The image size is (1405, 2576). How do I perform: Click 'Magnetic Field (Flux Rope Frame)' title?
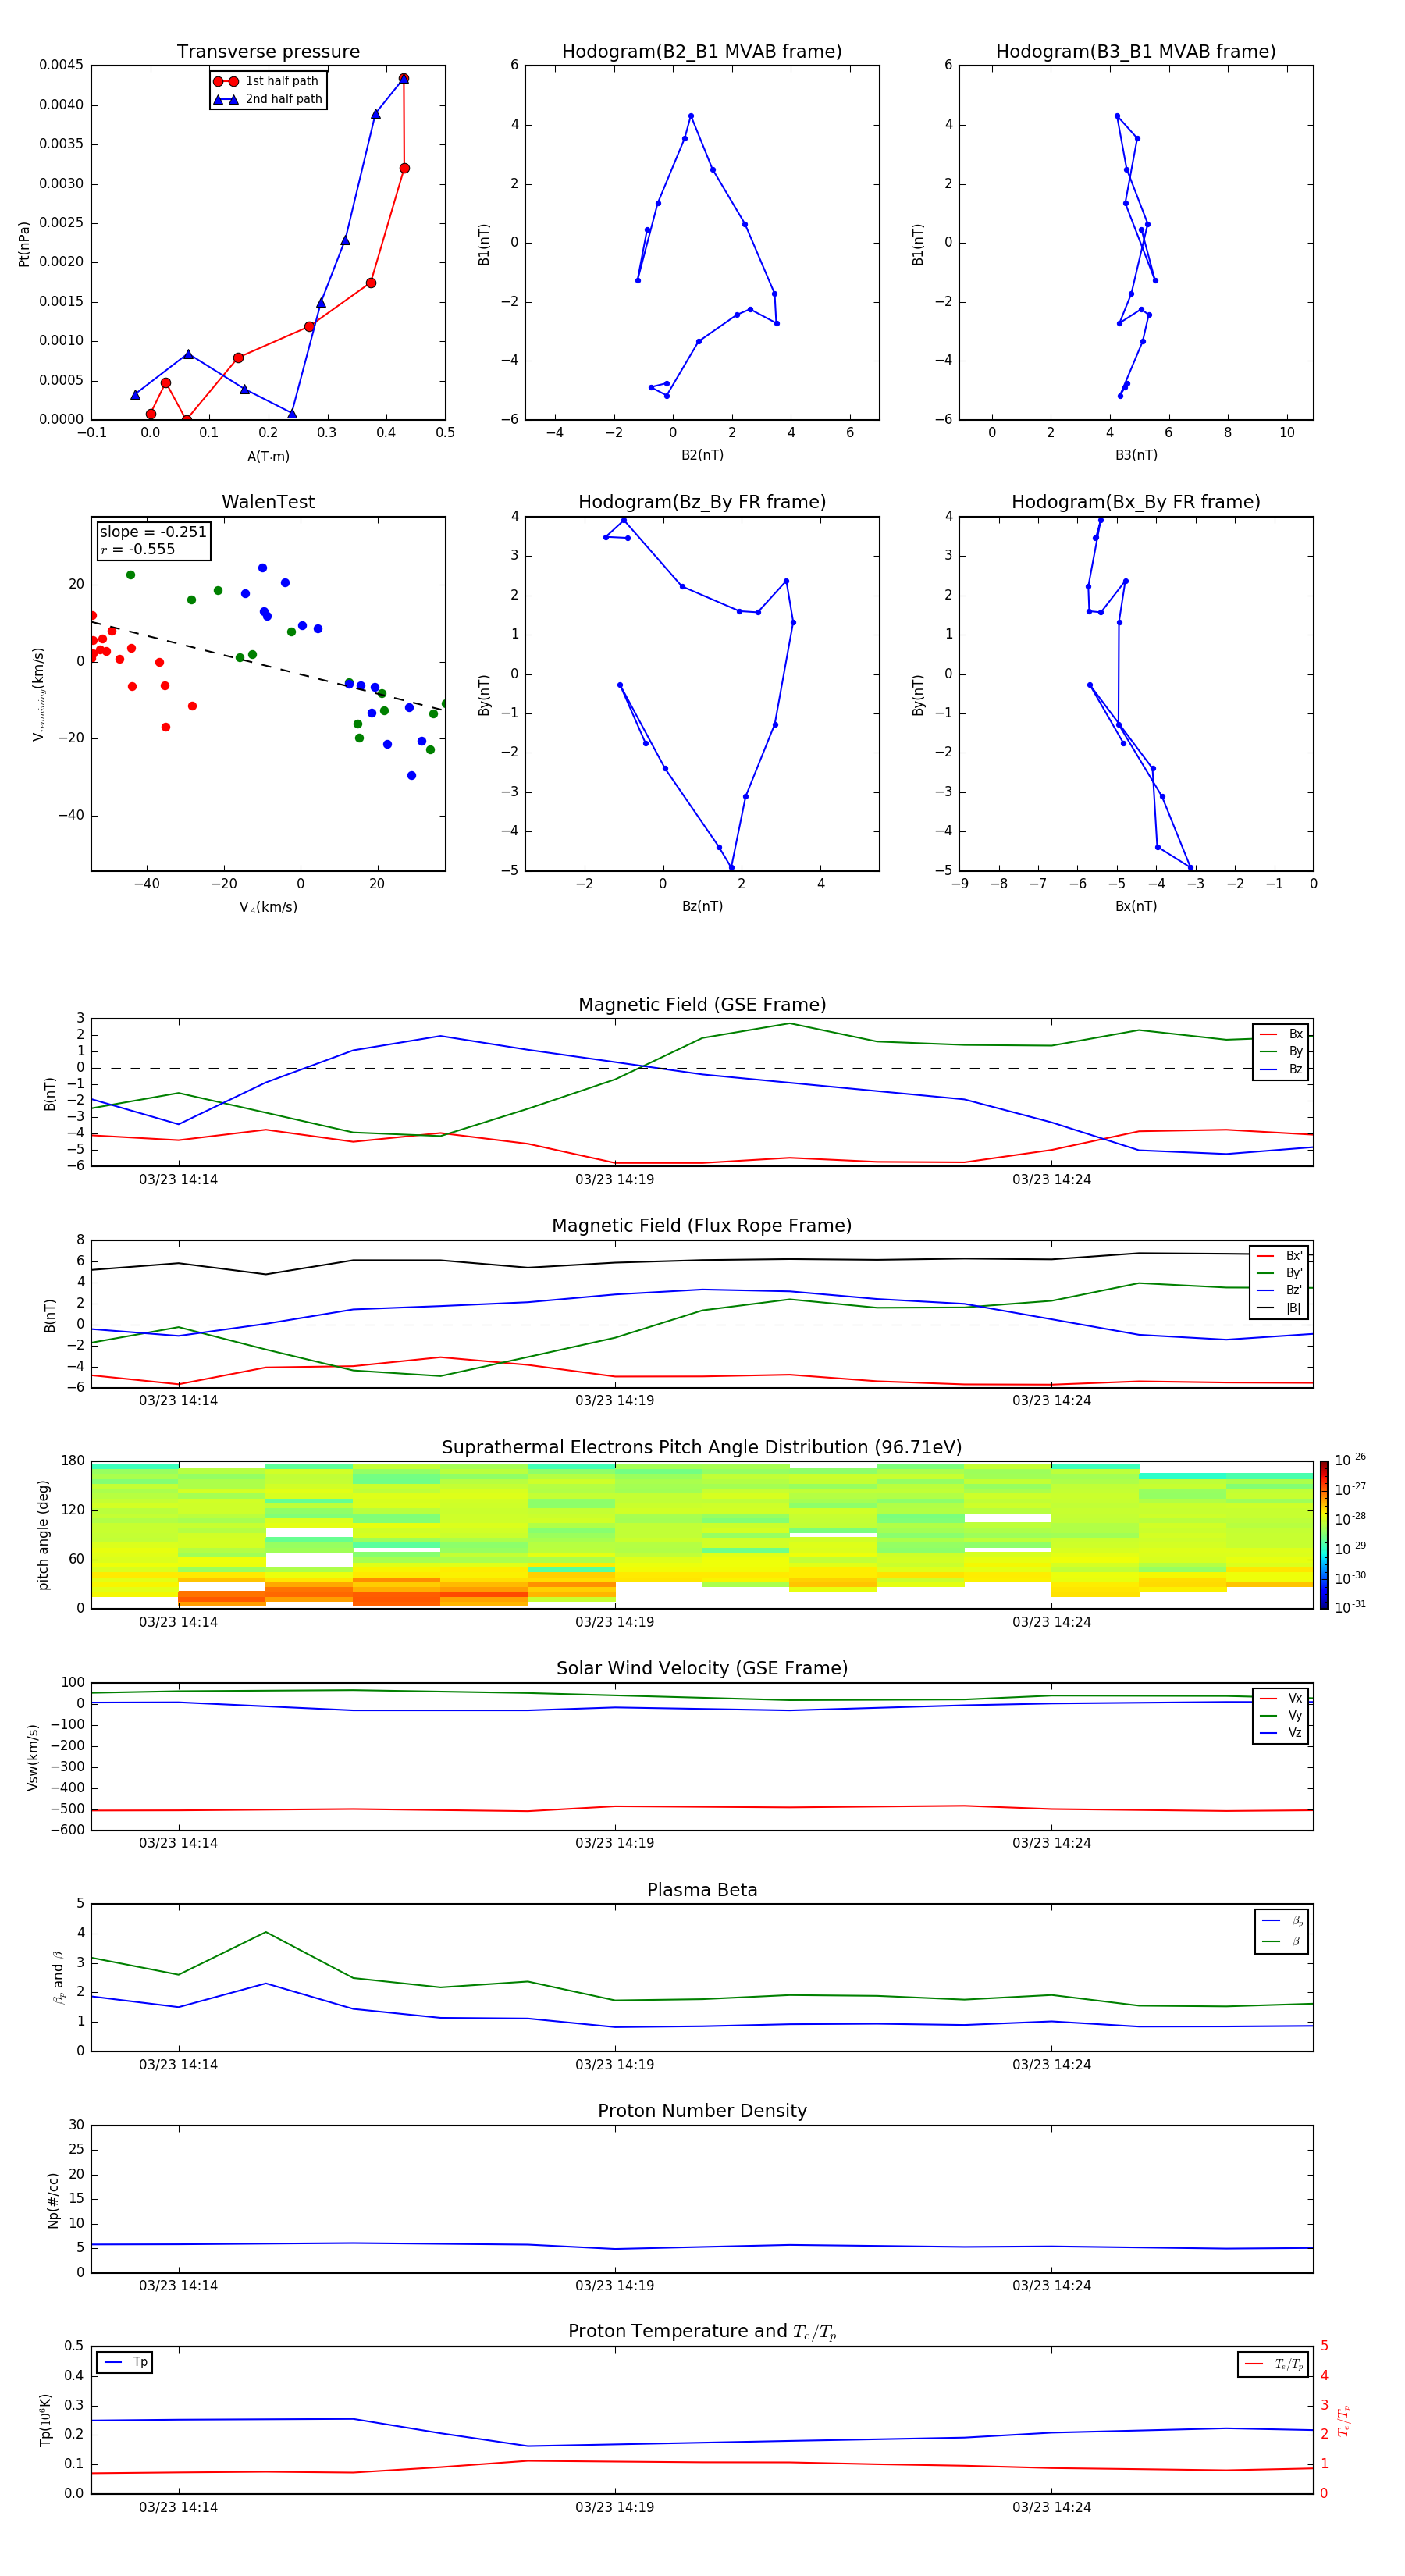coord(702,1226)
